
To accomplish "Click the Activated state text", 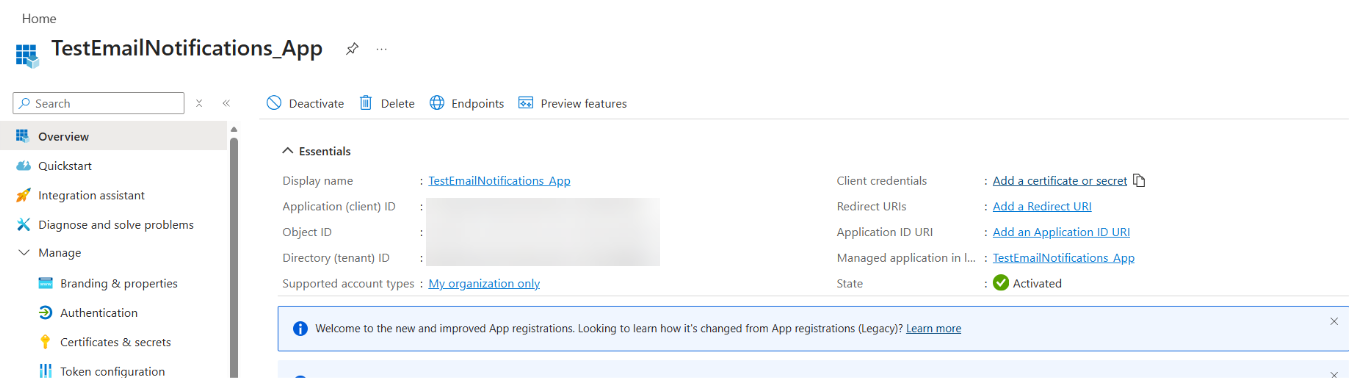I will click(x=1038, y=283).
